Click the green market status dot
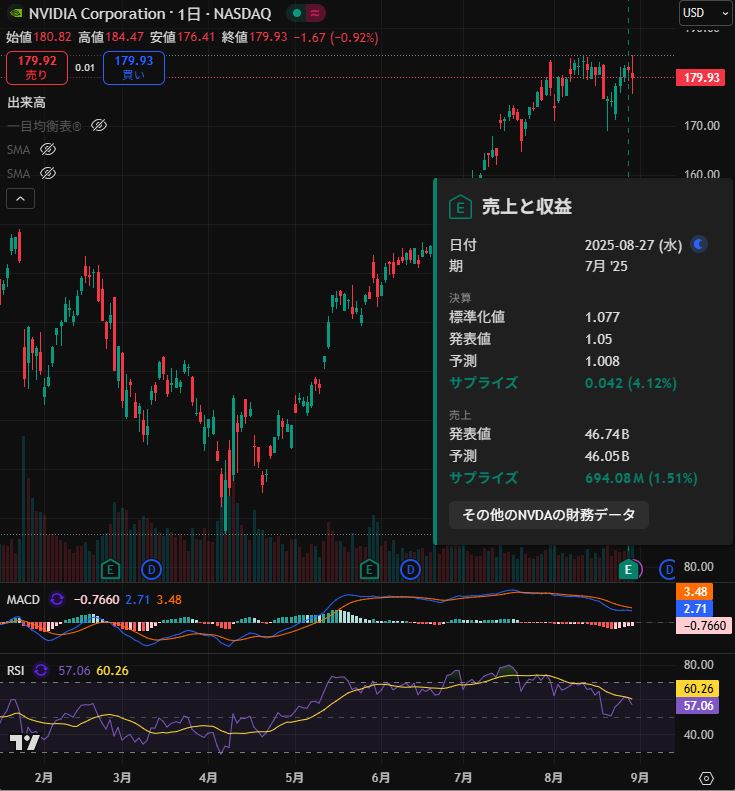This screenshot has width=735, height=791. [x=297, y=14]
